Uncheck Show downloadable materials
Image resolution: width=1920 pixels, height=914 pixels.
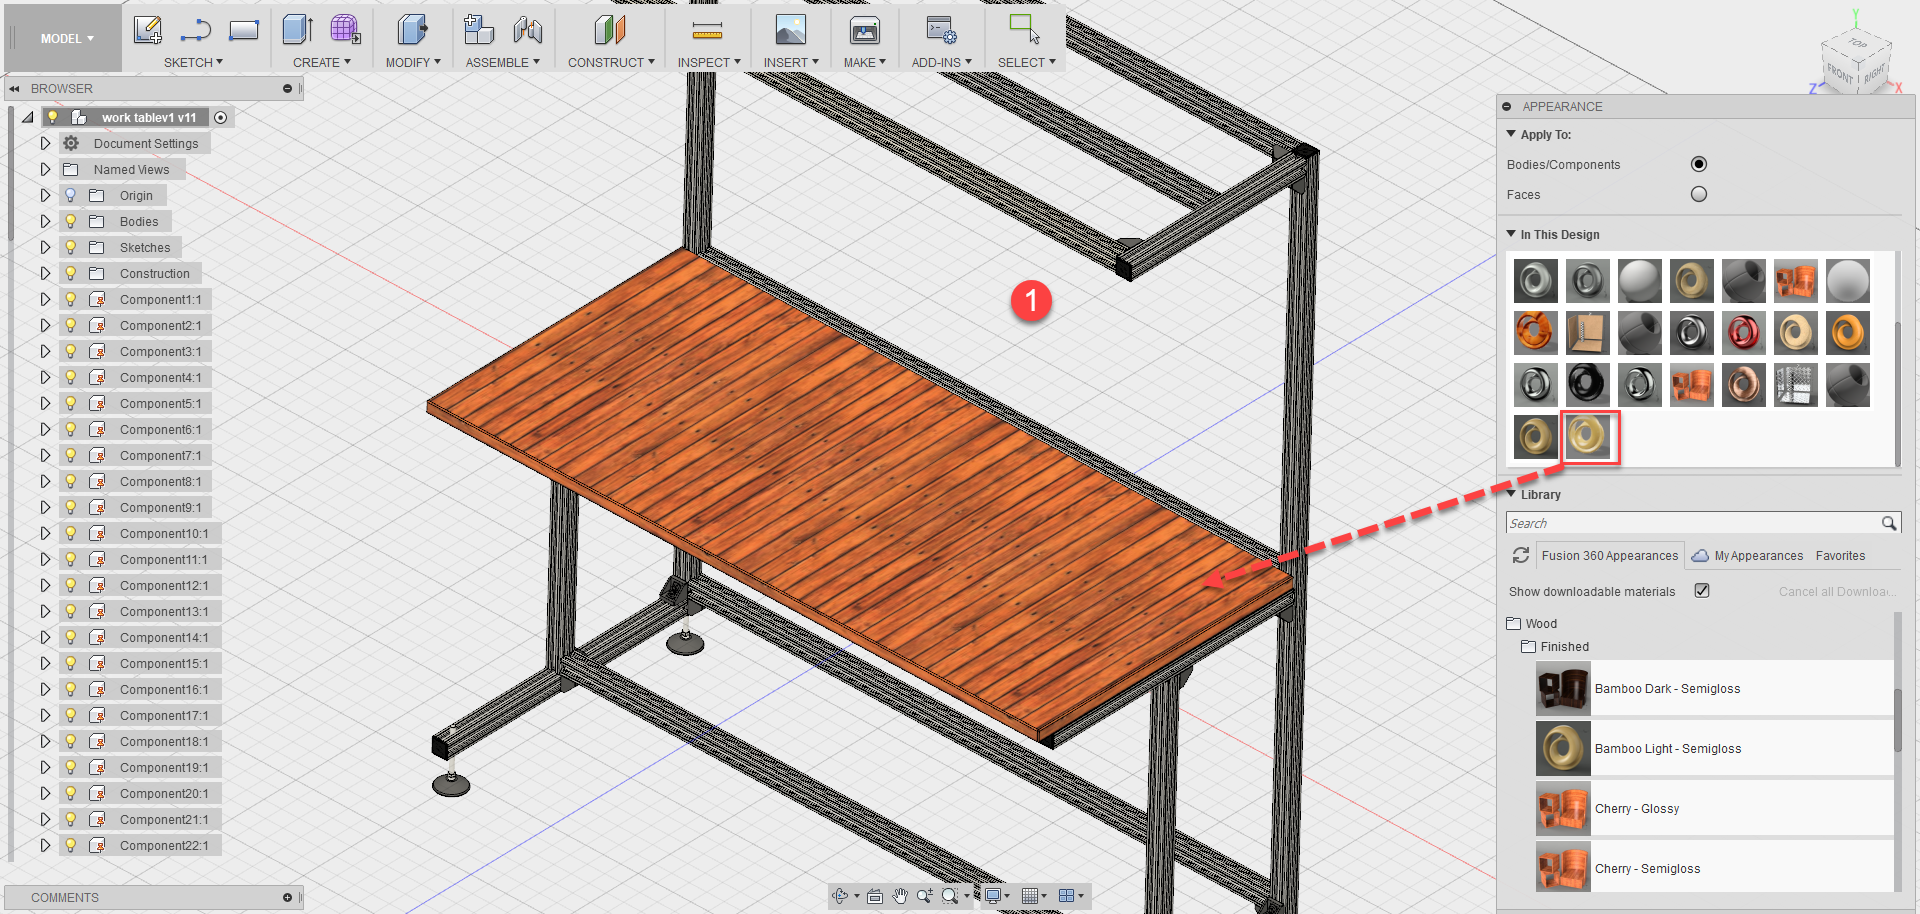click(1703, 590)
